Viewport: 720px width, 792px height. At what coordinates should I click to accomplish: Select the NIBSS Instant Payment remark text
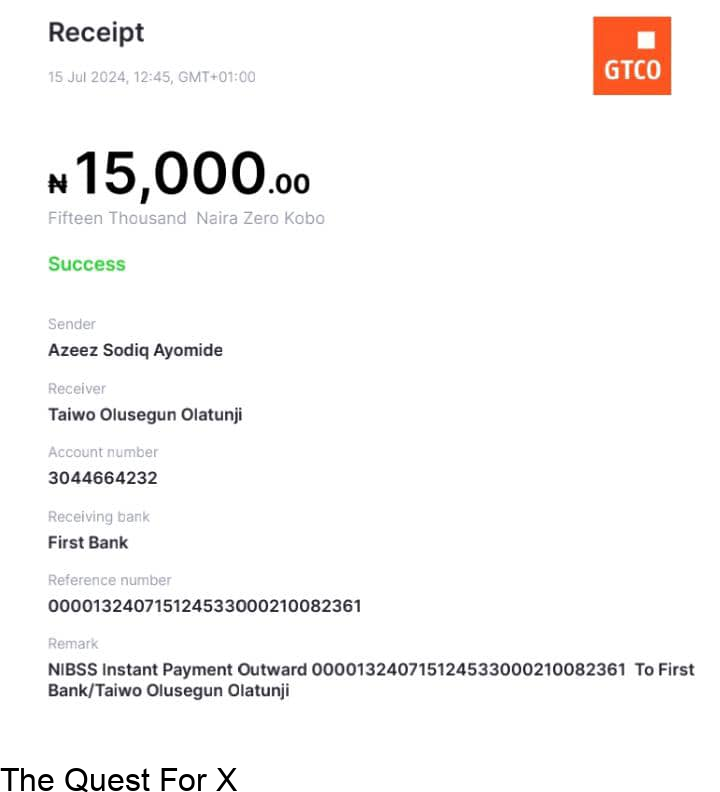point(371,680)
